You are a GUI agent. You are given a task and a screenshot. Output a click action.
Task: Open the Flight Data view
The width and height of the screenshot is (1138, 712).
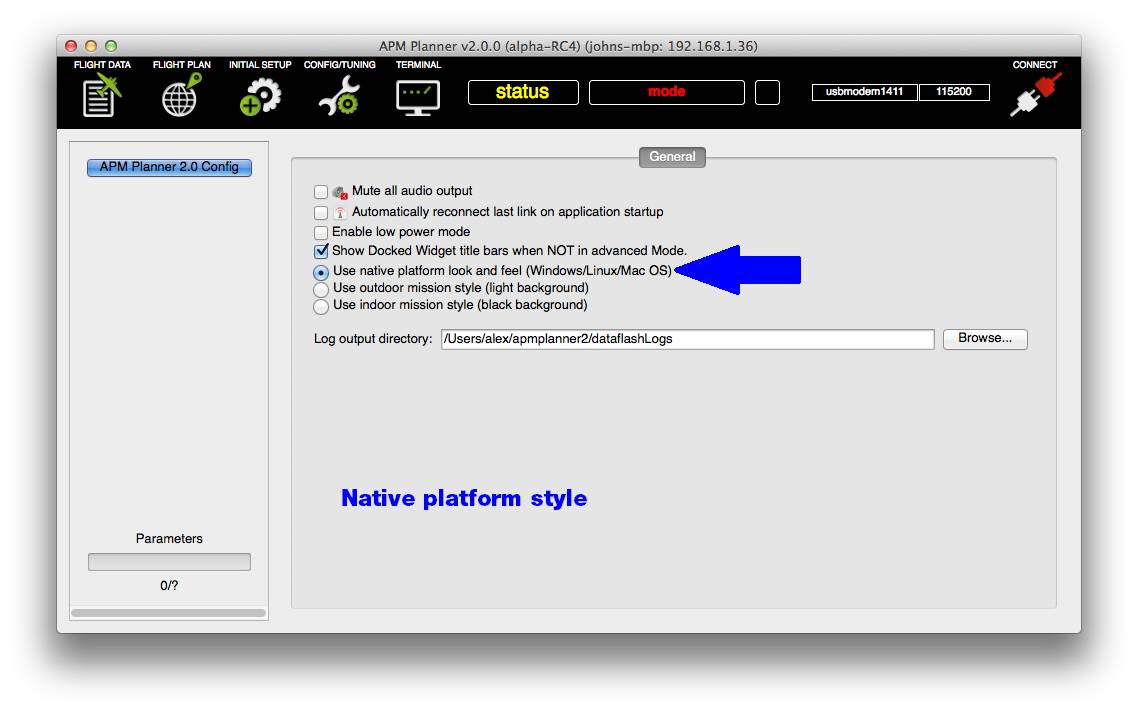coord(100,95)
